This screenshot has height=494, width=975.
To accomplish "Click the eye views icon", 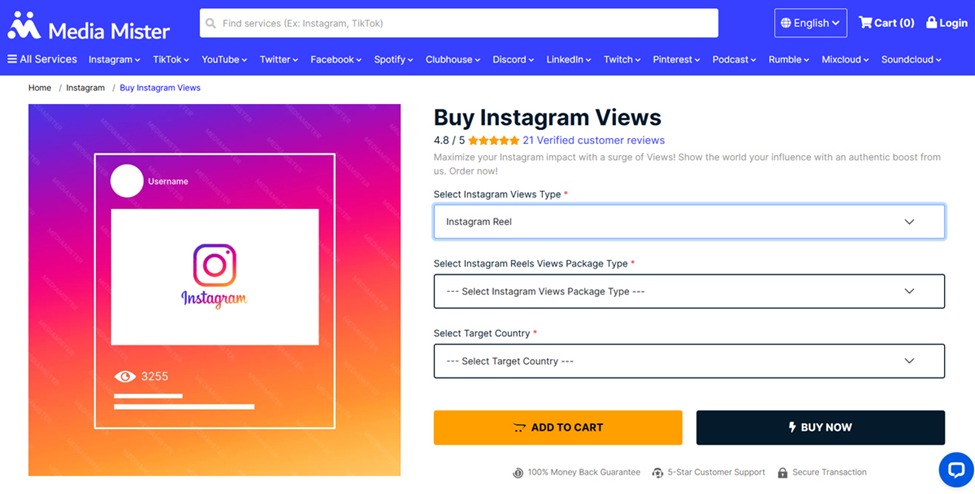I will (125, 377).
